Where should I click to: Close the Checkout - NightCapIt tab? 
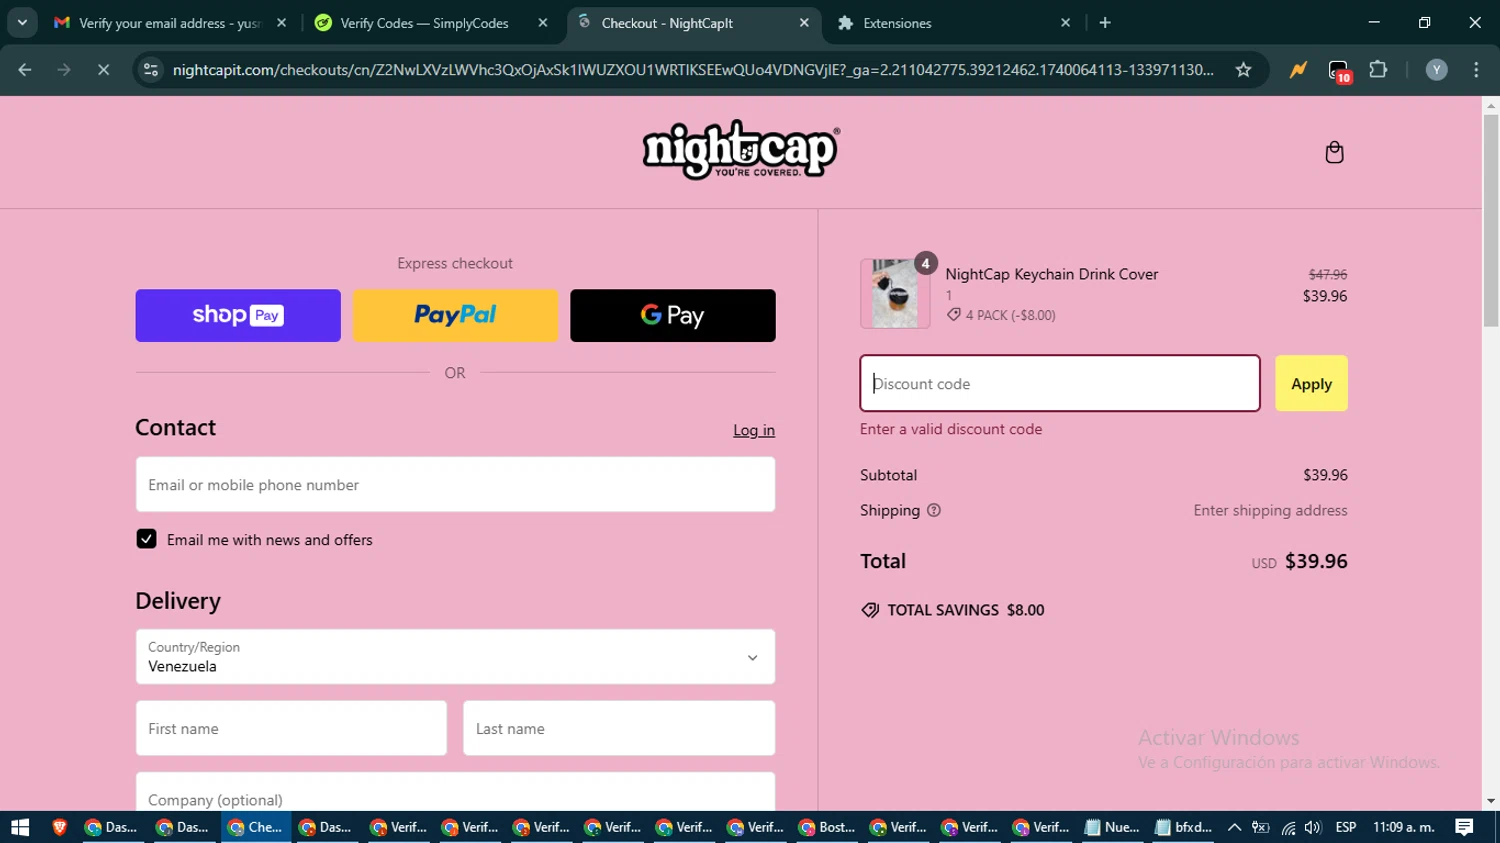coord(804,23)
